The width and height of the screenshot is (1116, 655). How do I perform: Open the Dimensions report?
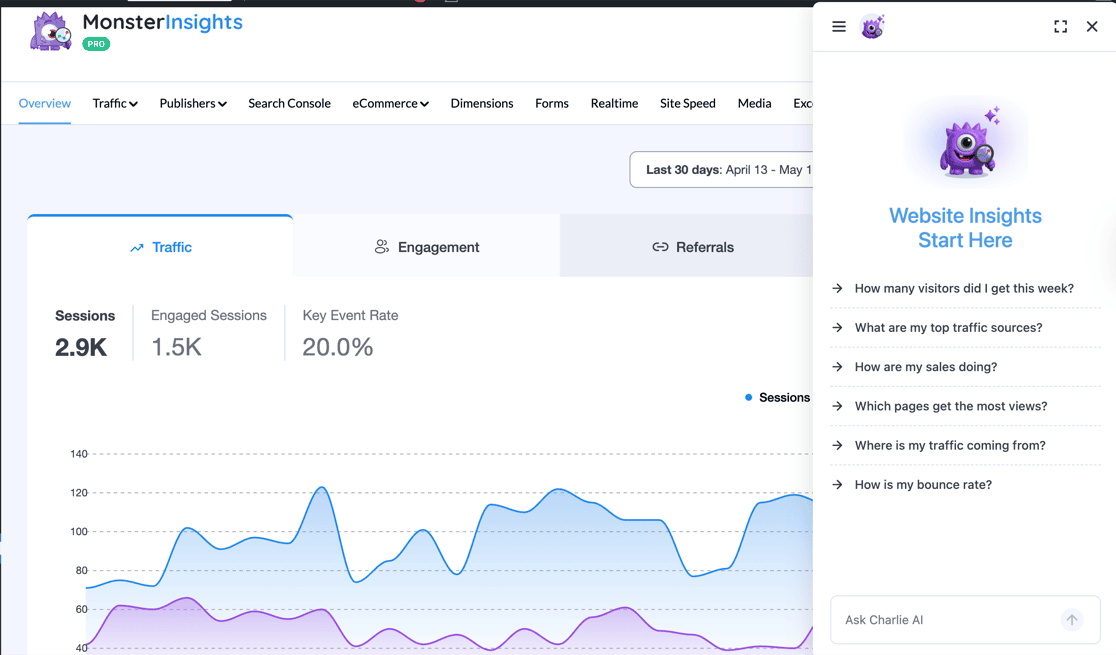point(482,103)
